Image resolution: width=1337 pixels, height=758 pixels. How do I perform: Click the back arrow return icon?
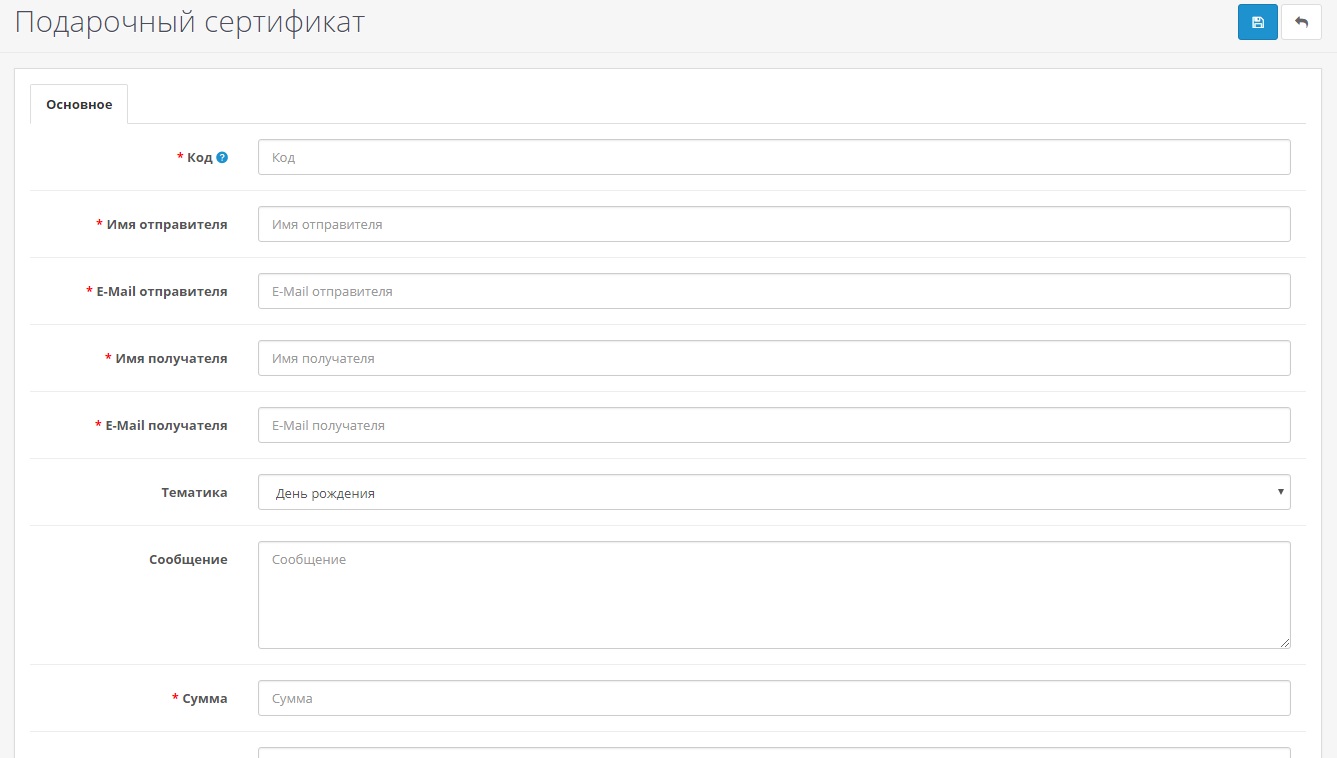click(1301, 22)
